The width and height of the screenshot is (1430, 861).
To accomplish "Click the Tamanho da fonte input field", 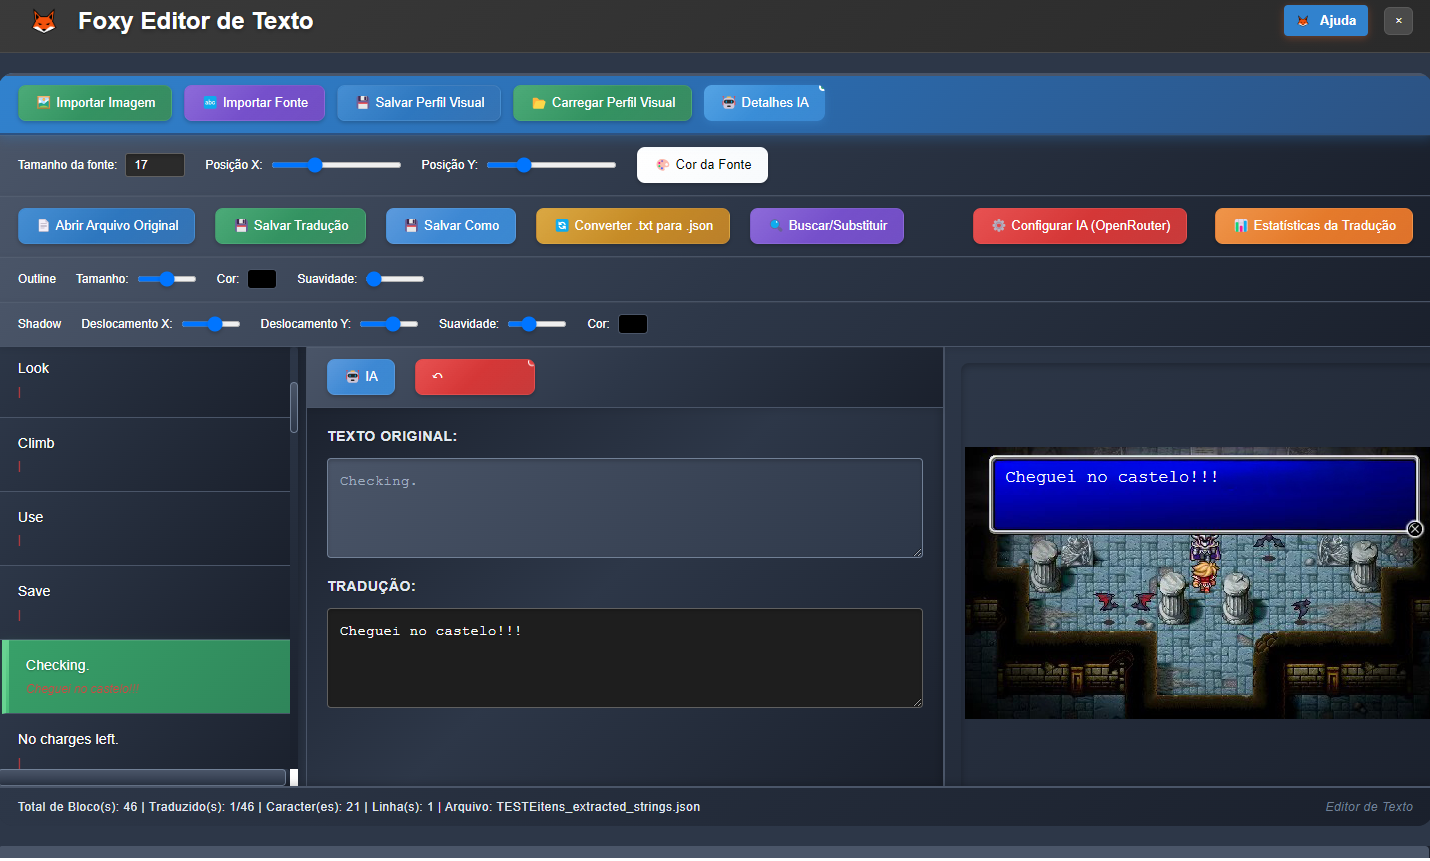I will pyautogui.click(x=154, y=165).
